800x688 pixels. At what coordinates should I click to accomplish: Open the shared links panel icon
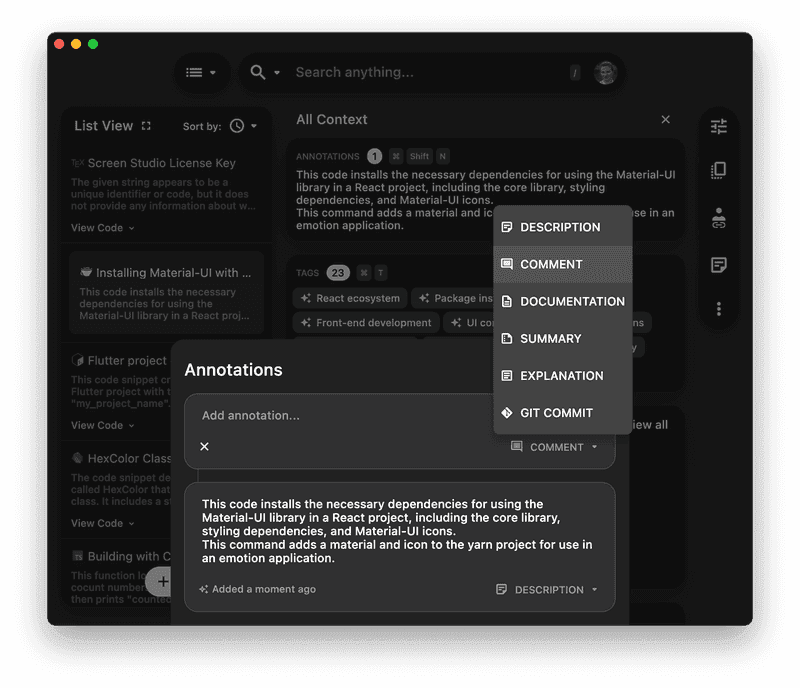click(x=718, y=218)
